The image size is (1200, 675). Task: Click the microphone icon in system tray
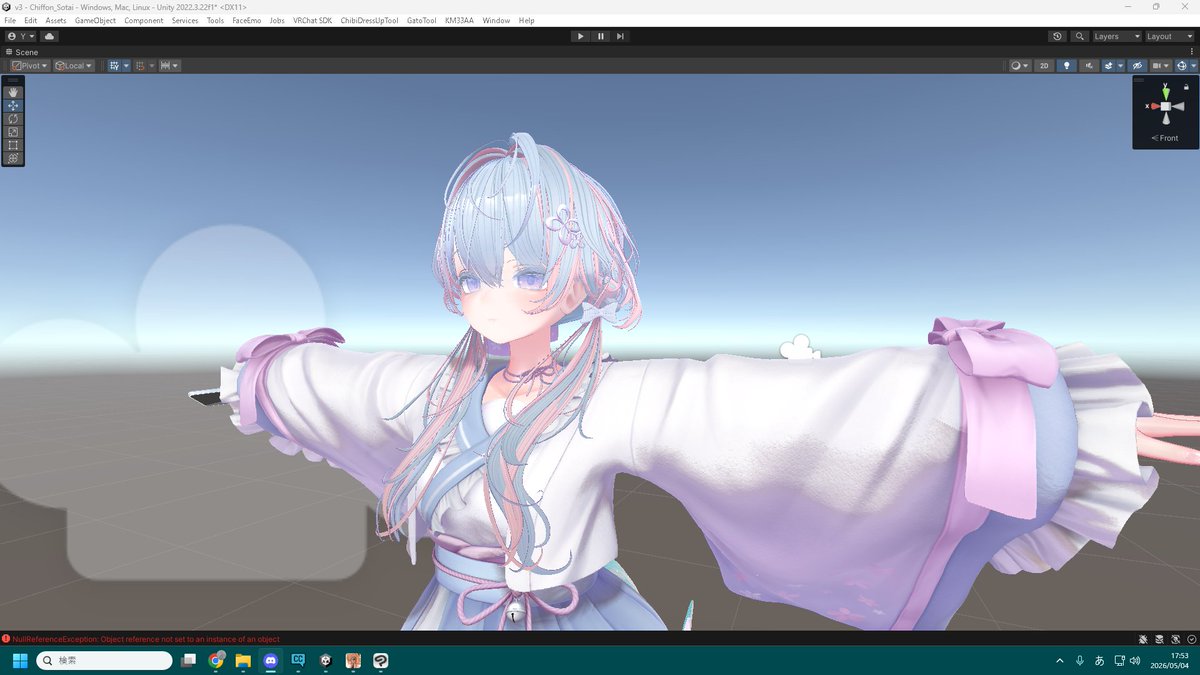1080,660
